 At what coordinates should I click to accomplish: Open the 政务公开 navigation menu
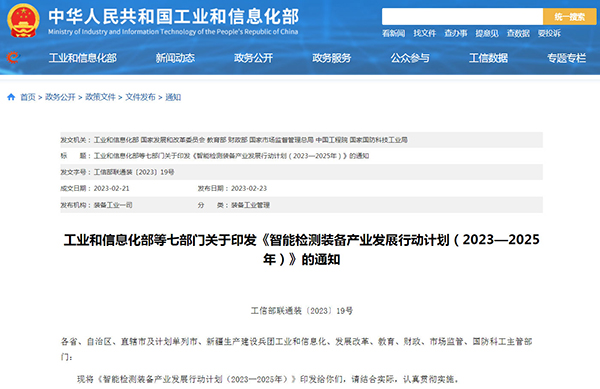coord(253,58)
